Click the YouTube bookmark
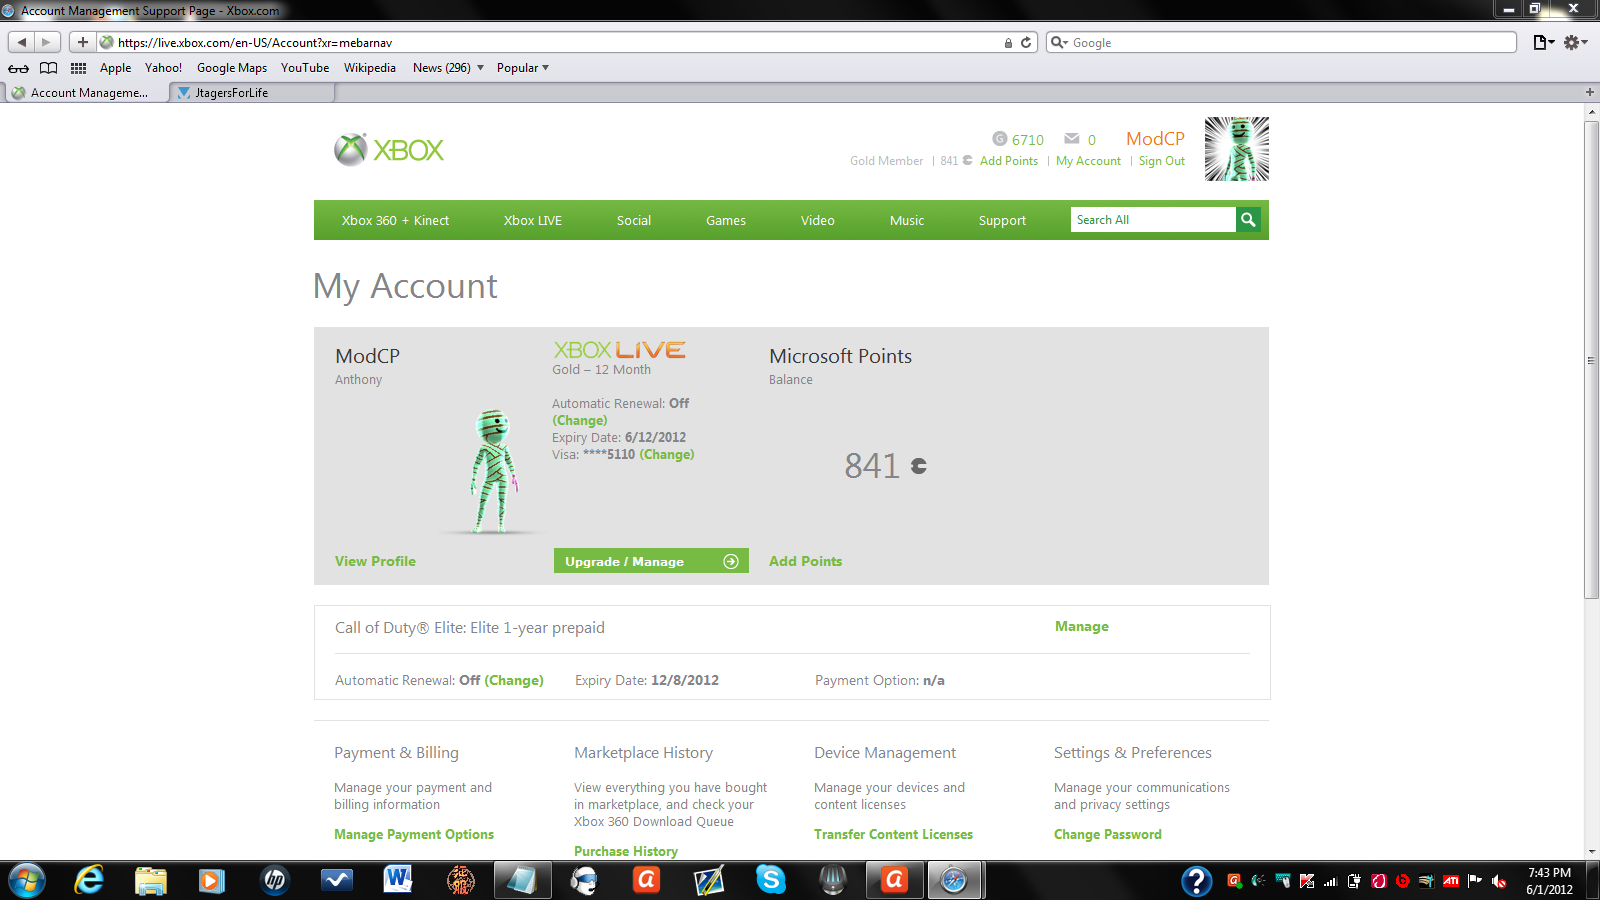 [x=305, y=68]
